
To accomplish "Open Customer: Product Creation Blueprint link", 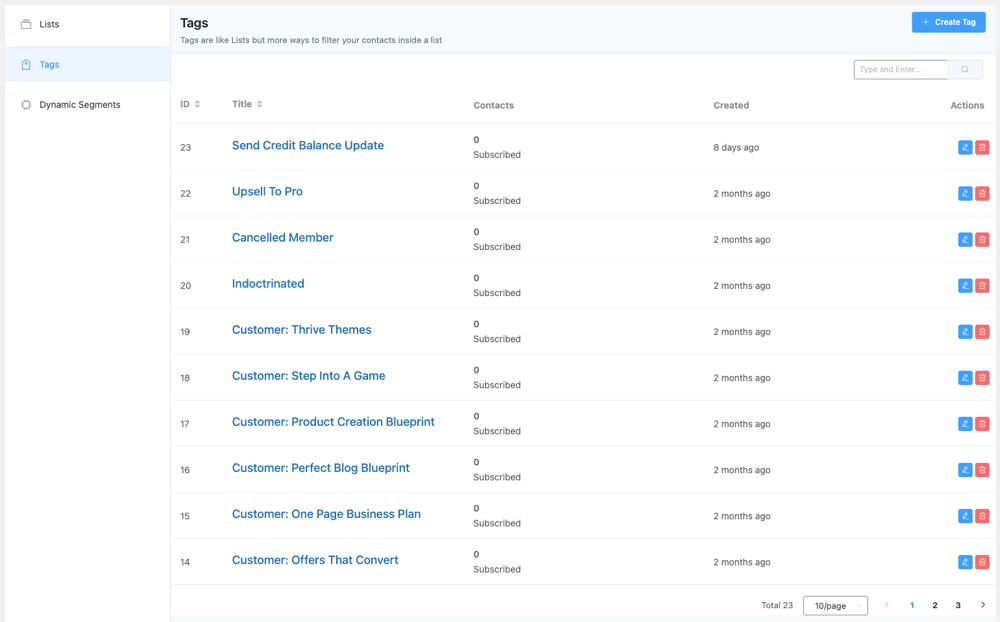I will (x=333, y=422).
